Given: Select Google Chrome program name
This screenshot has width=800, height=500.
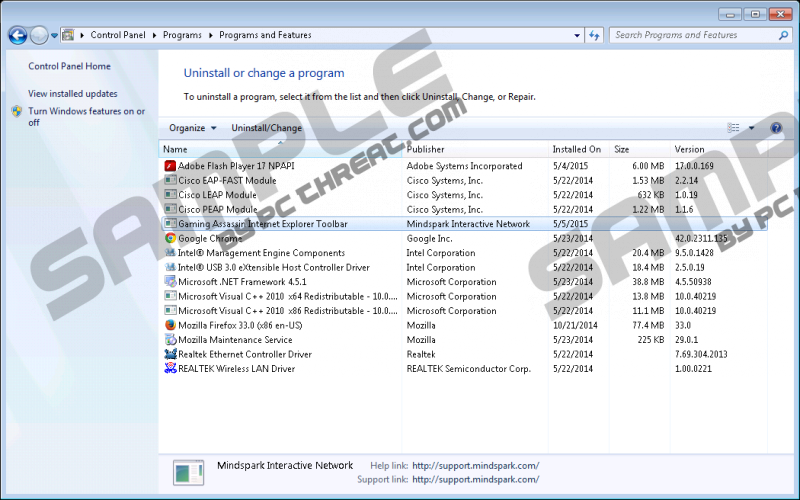Looking at the screenshot, I should (210, 238).
